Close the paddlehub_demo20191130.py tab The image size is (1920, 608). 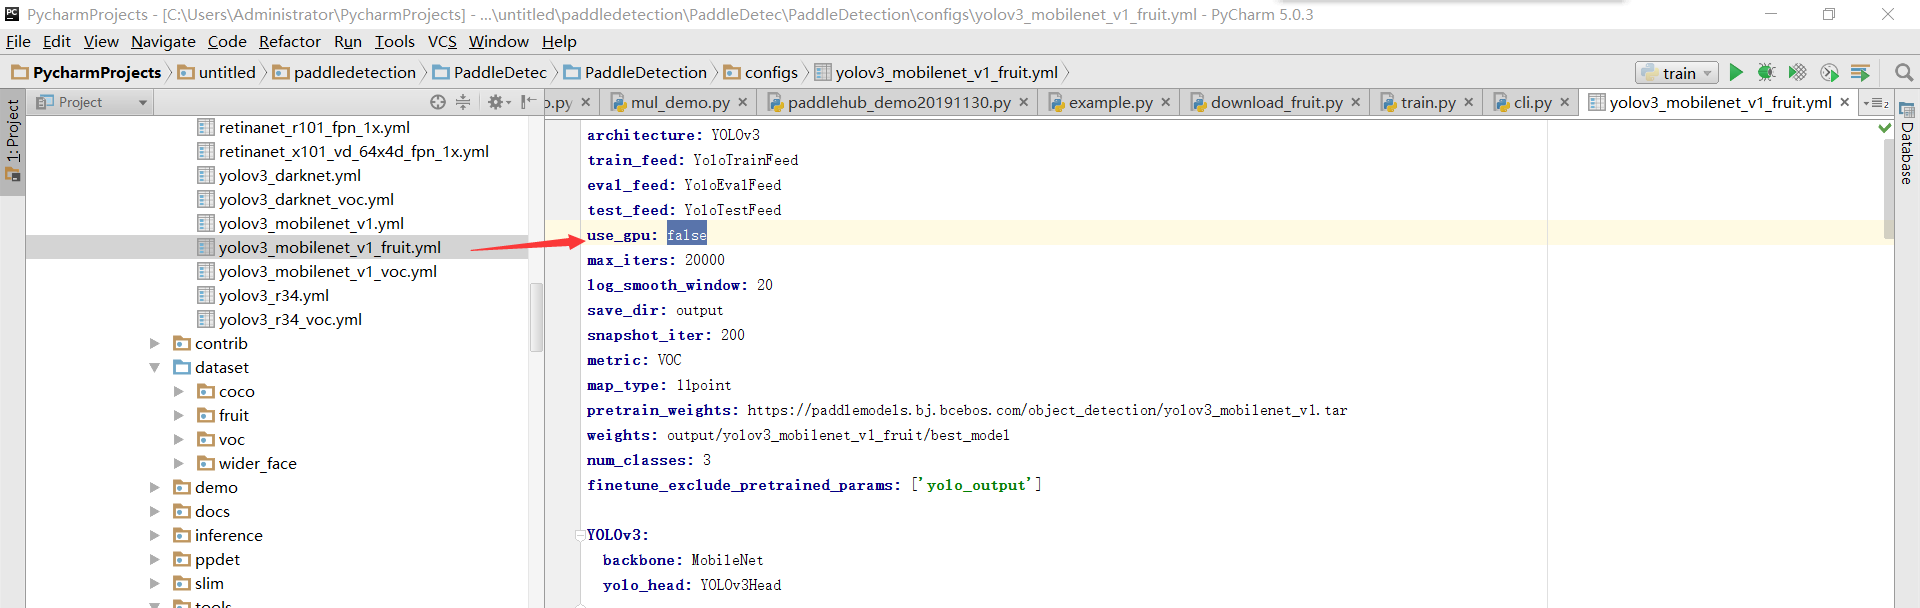click(1024, 102)
